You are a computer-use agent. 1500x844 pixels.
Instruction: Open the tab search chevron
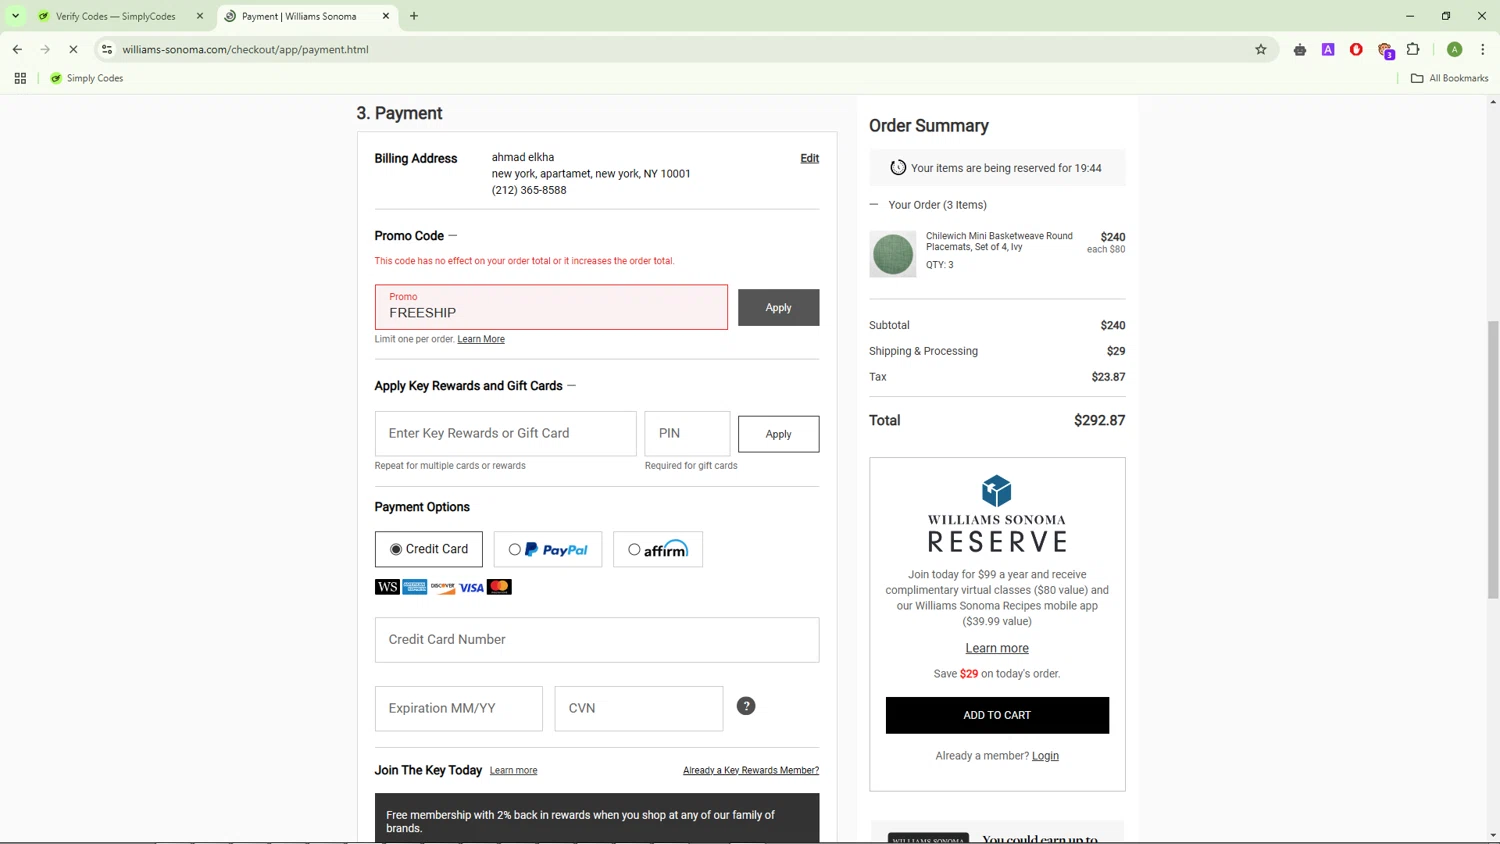pos(15,16)
